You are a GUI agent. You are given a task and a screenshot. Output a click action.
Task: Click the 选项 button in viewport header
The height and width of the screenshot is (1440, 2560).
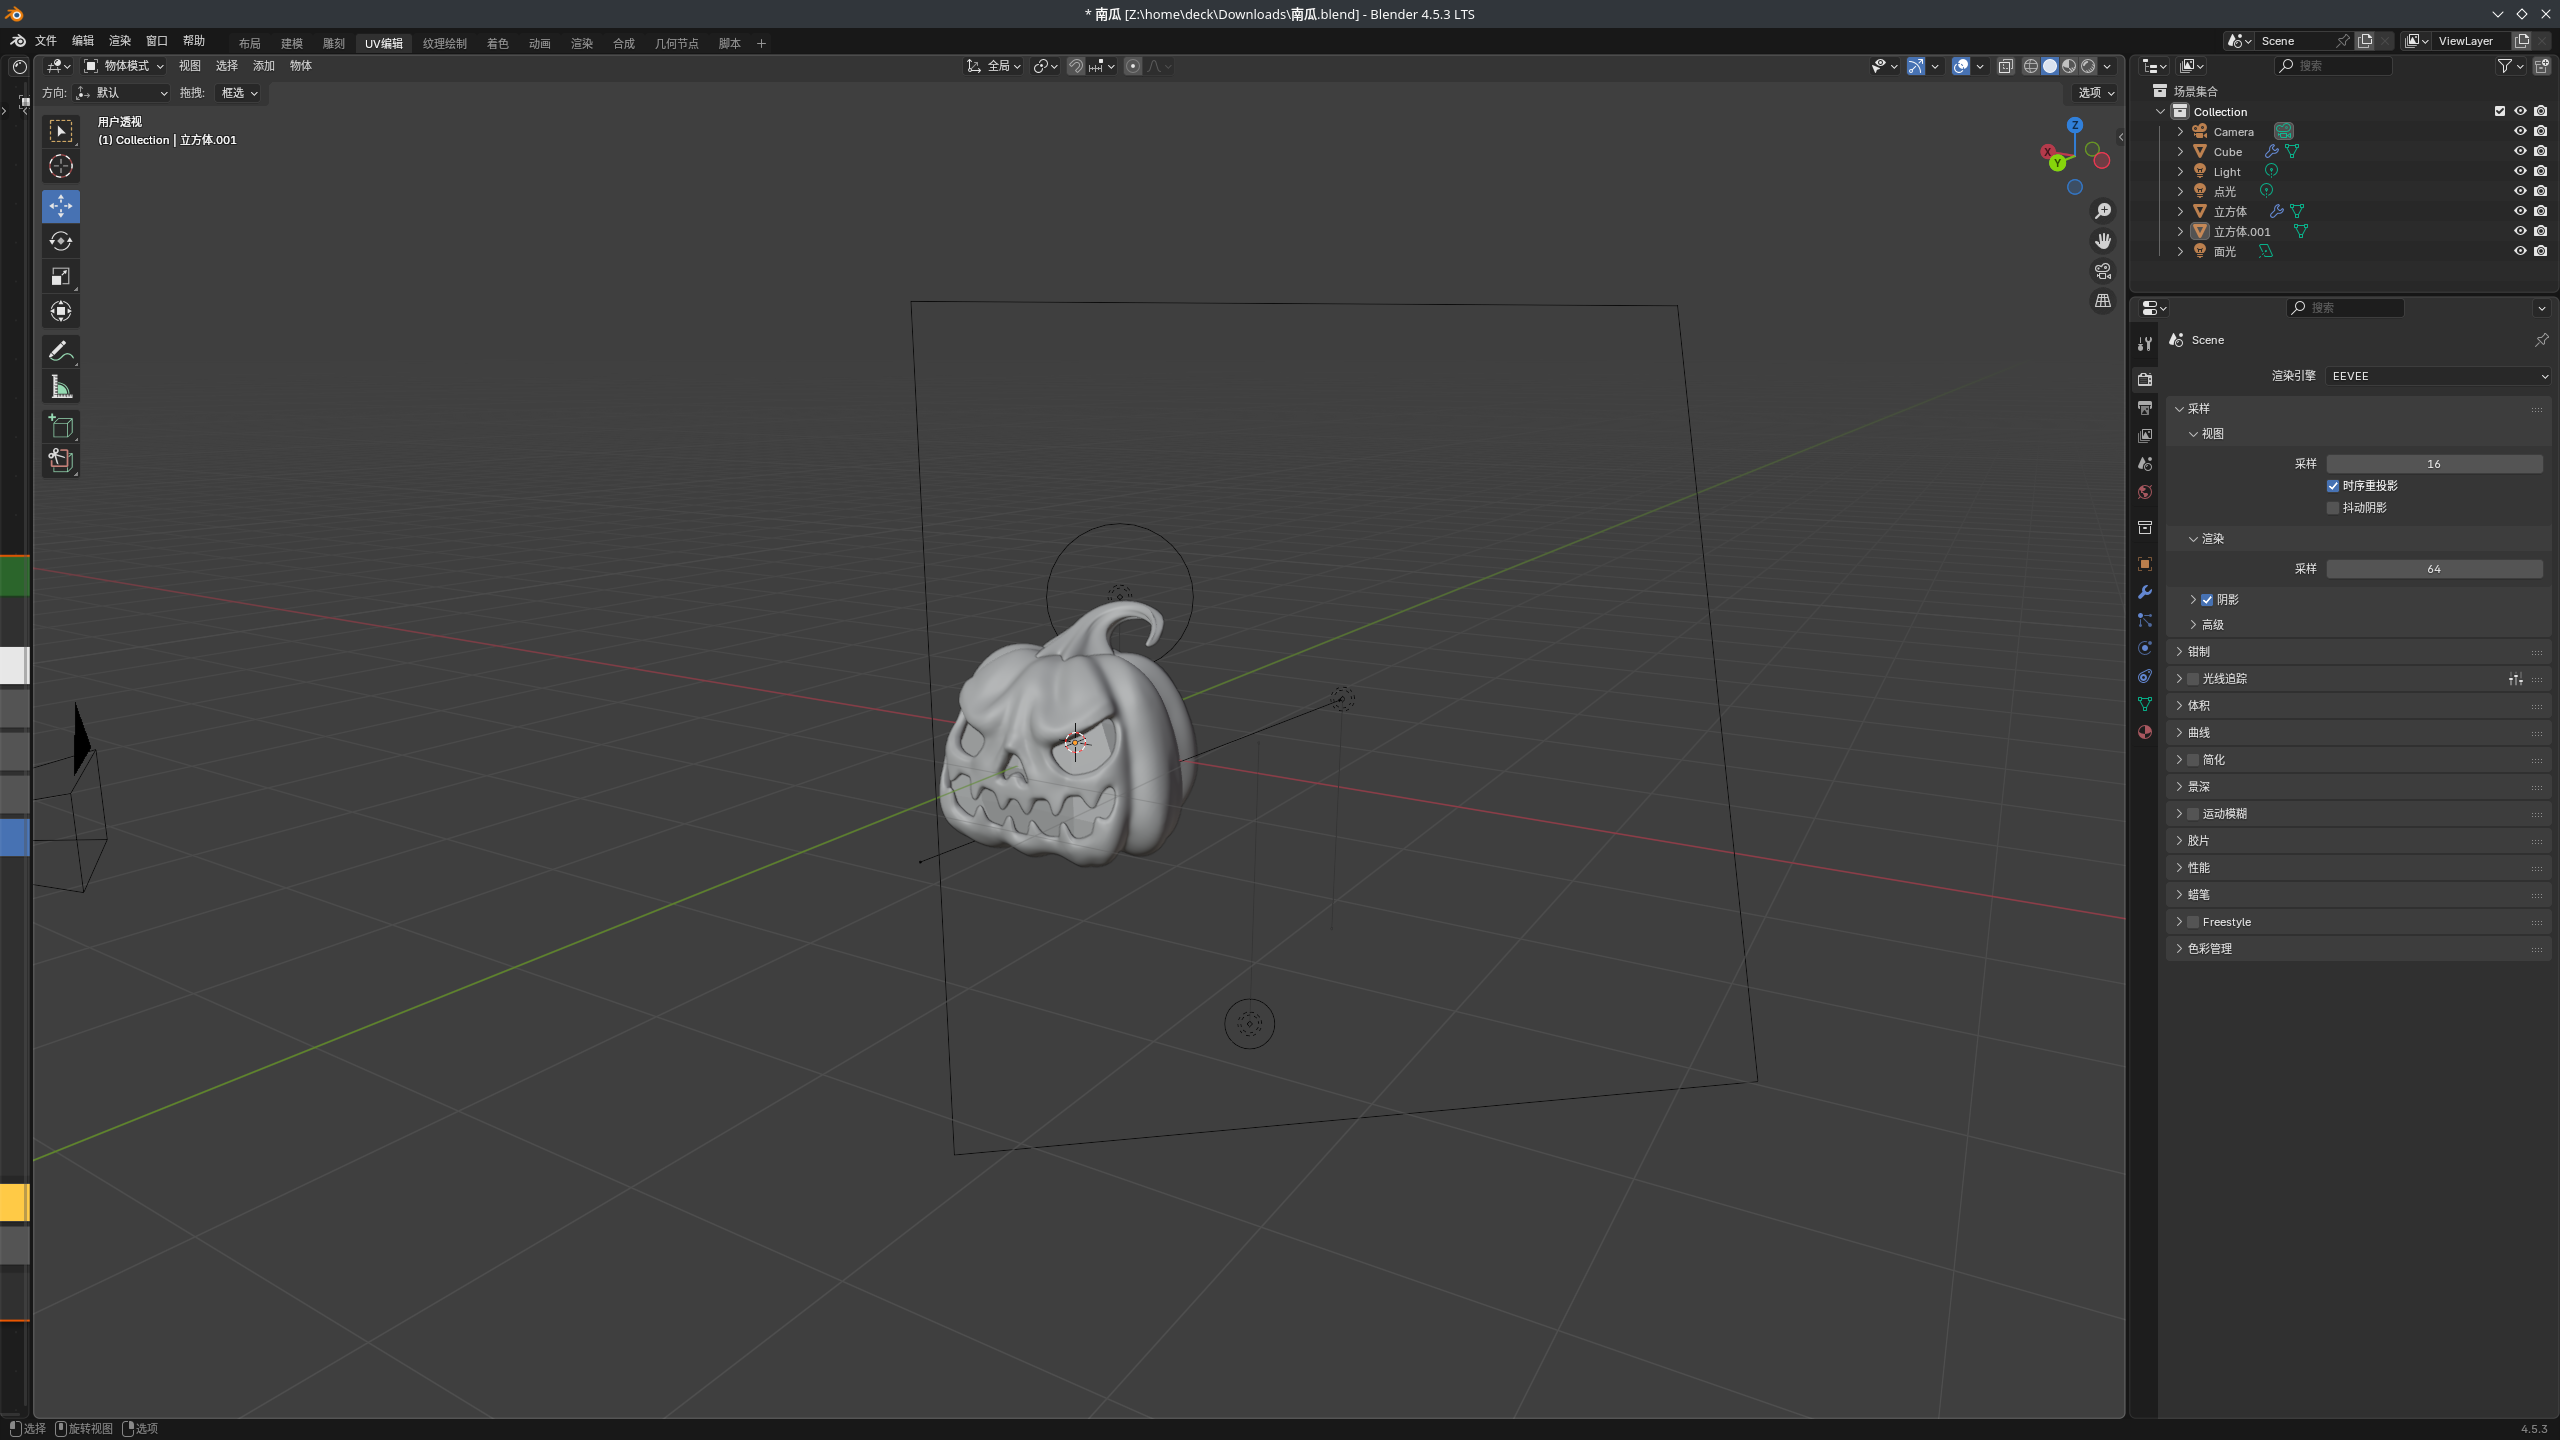pos(2096,92)
